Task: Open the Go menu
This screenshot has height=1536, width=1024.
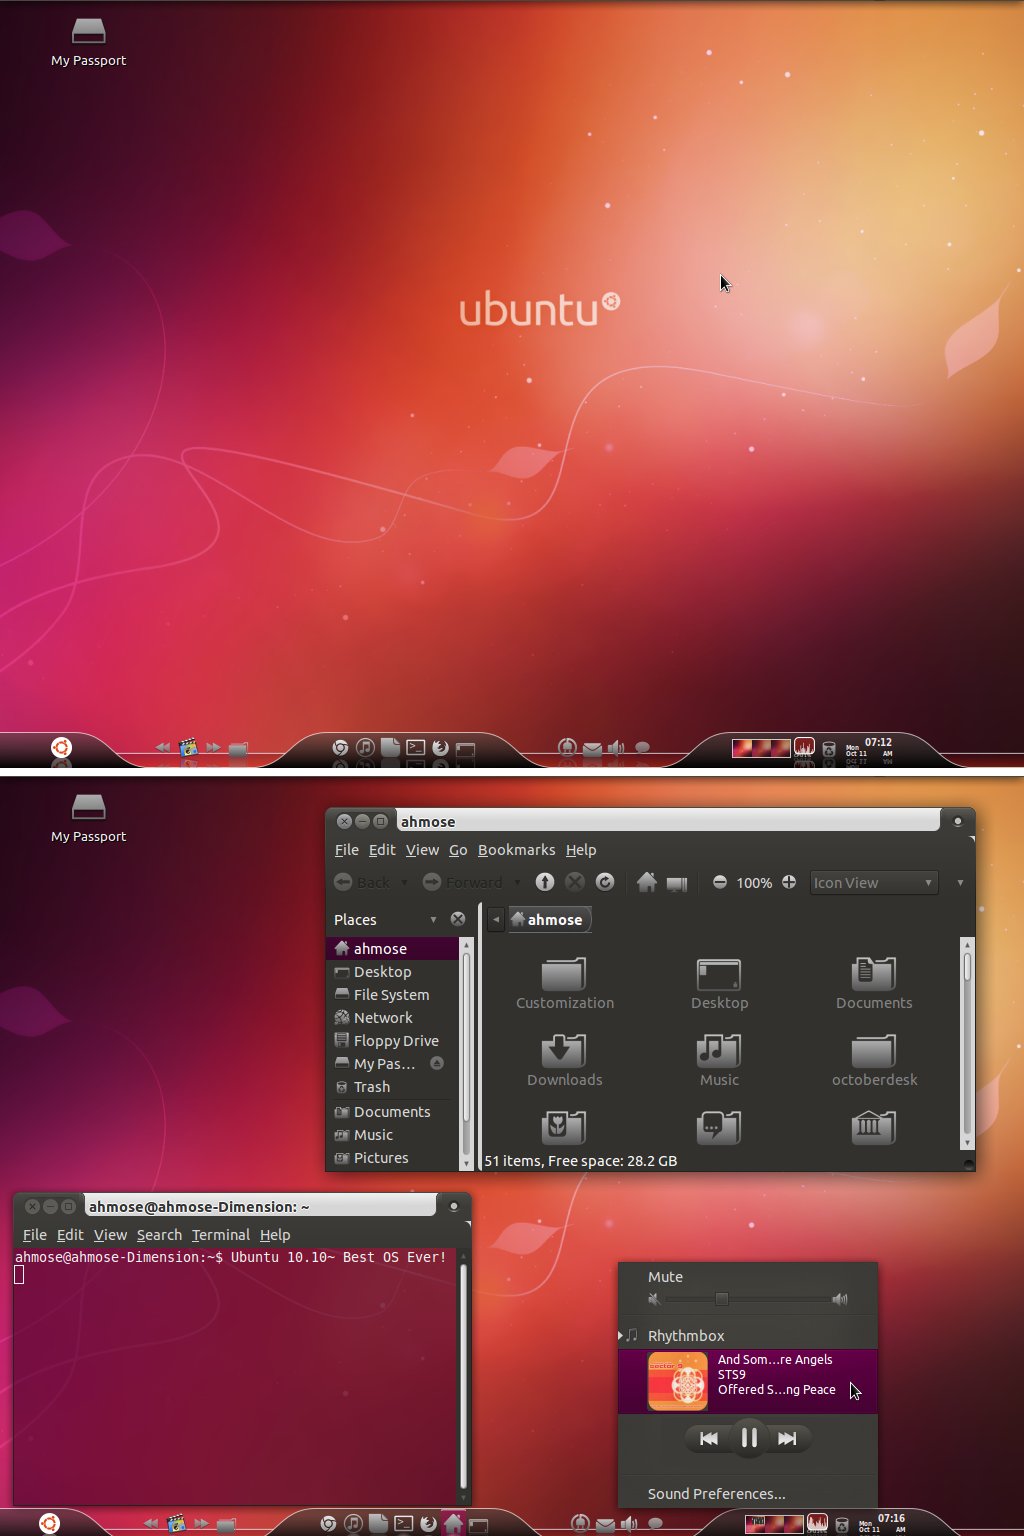Action: coord(458,850)
